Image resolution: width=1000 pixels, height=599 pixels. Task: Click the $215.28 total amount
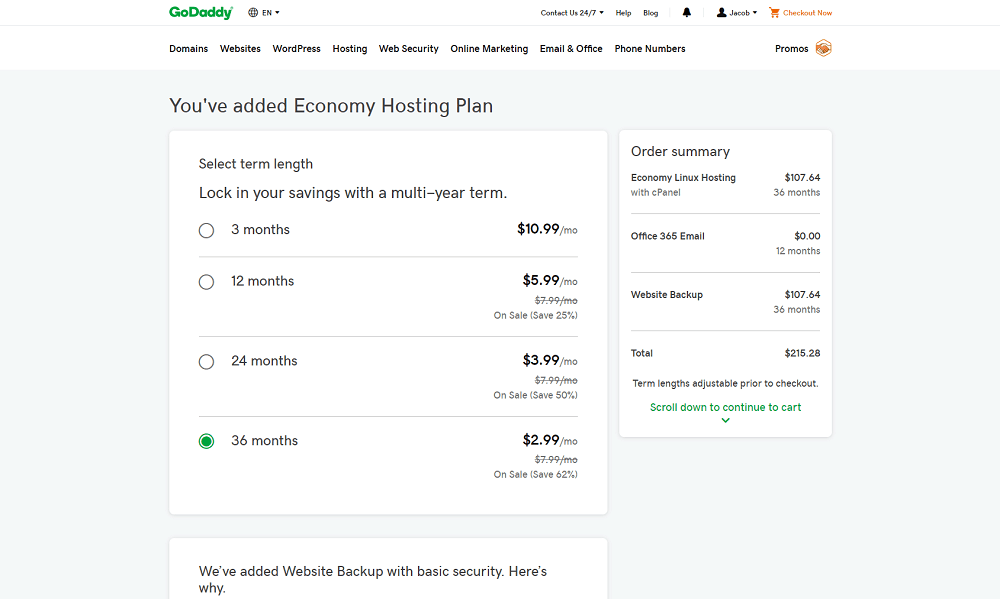point(802,353)
